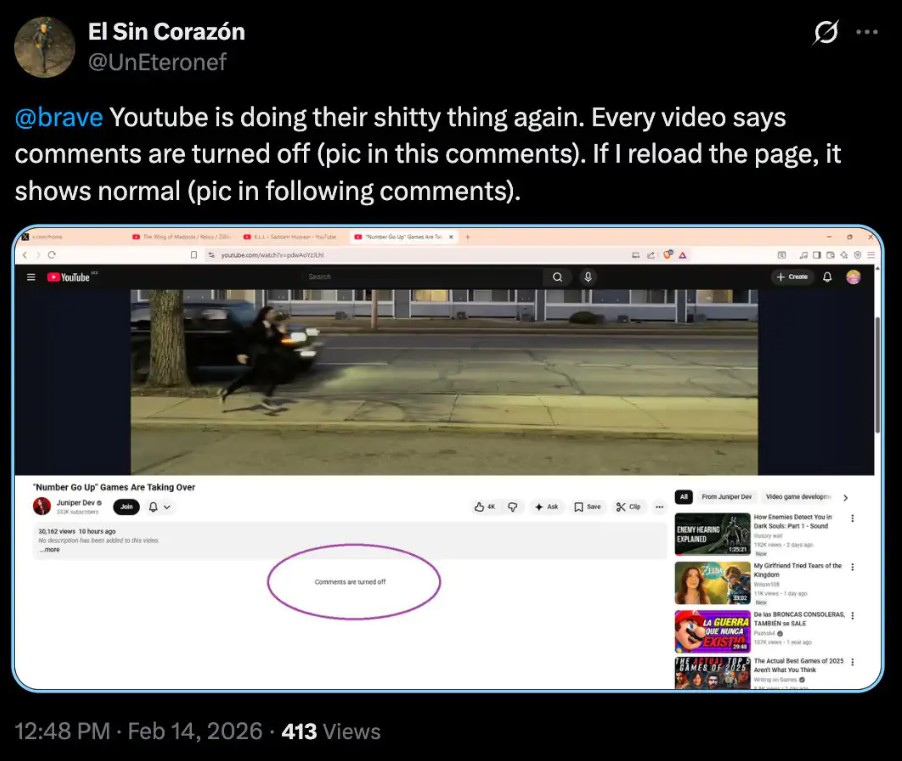This screenshot has height=761, width=902.
Task: Open The Actual Best Games of 2025 title
Action: (x=798, y=666)
